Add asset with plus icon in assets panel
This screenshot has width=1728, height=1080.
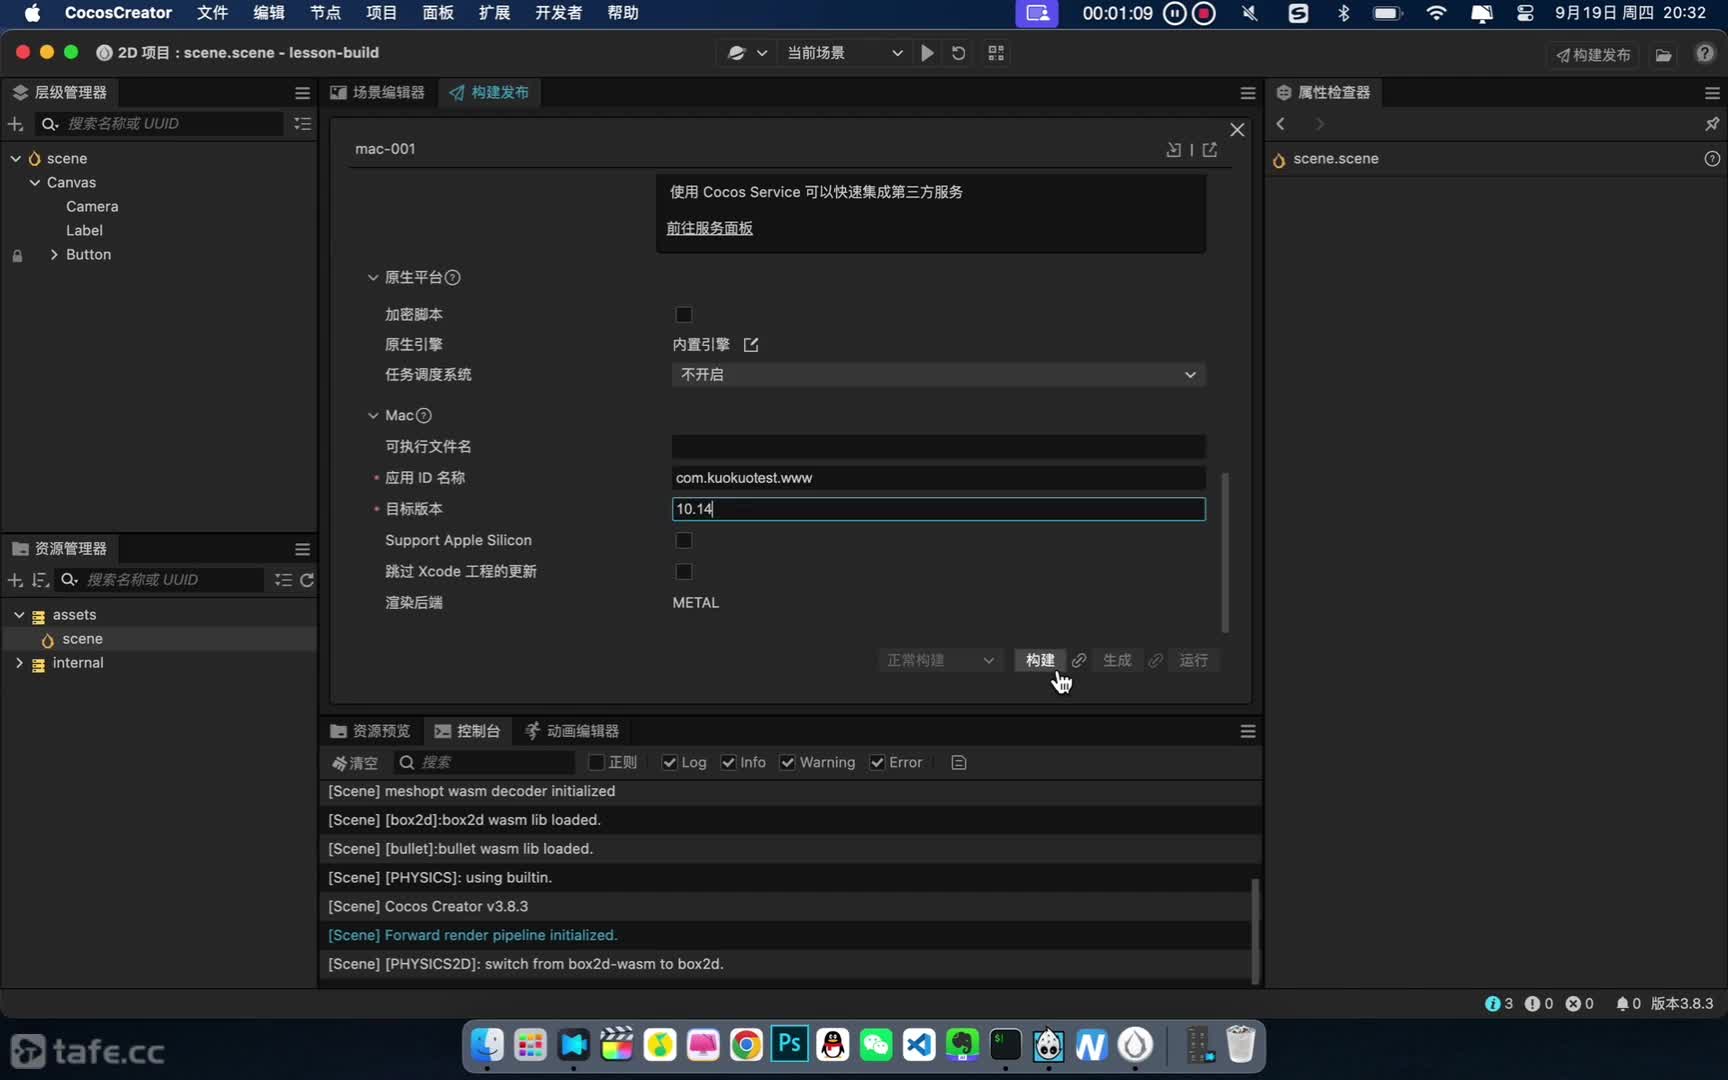pyautogui.click(x=15, y=580)
